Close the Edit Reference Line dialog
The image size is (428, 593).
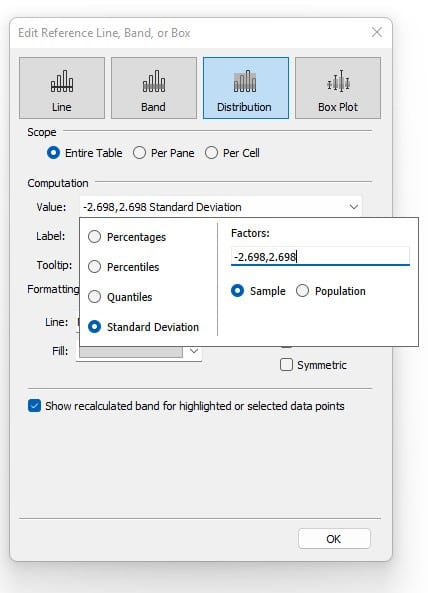pyautogui.click(x=377, y=33)
